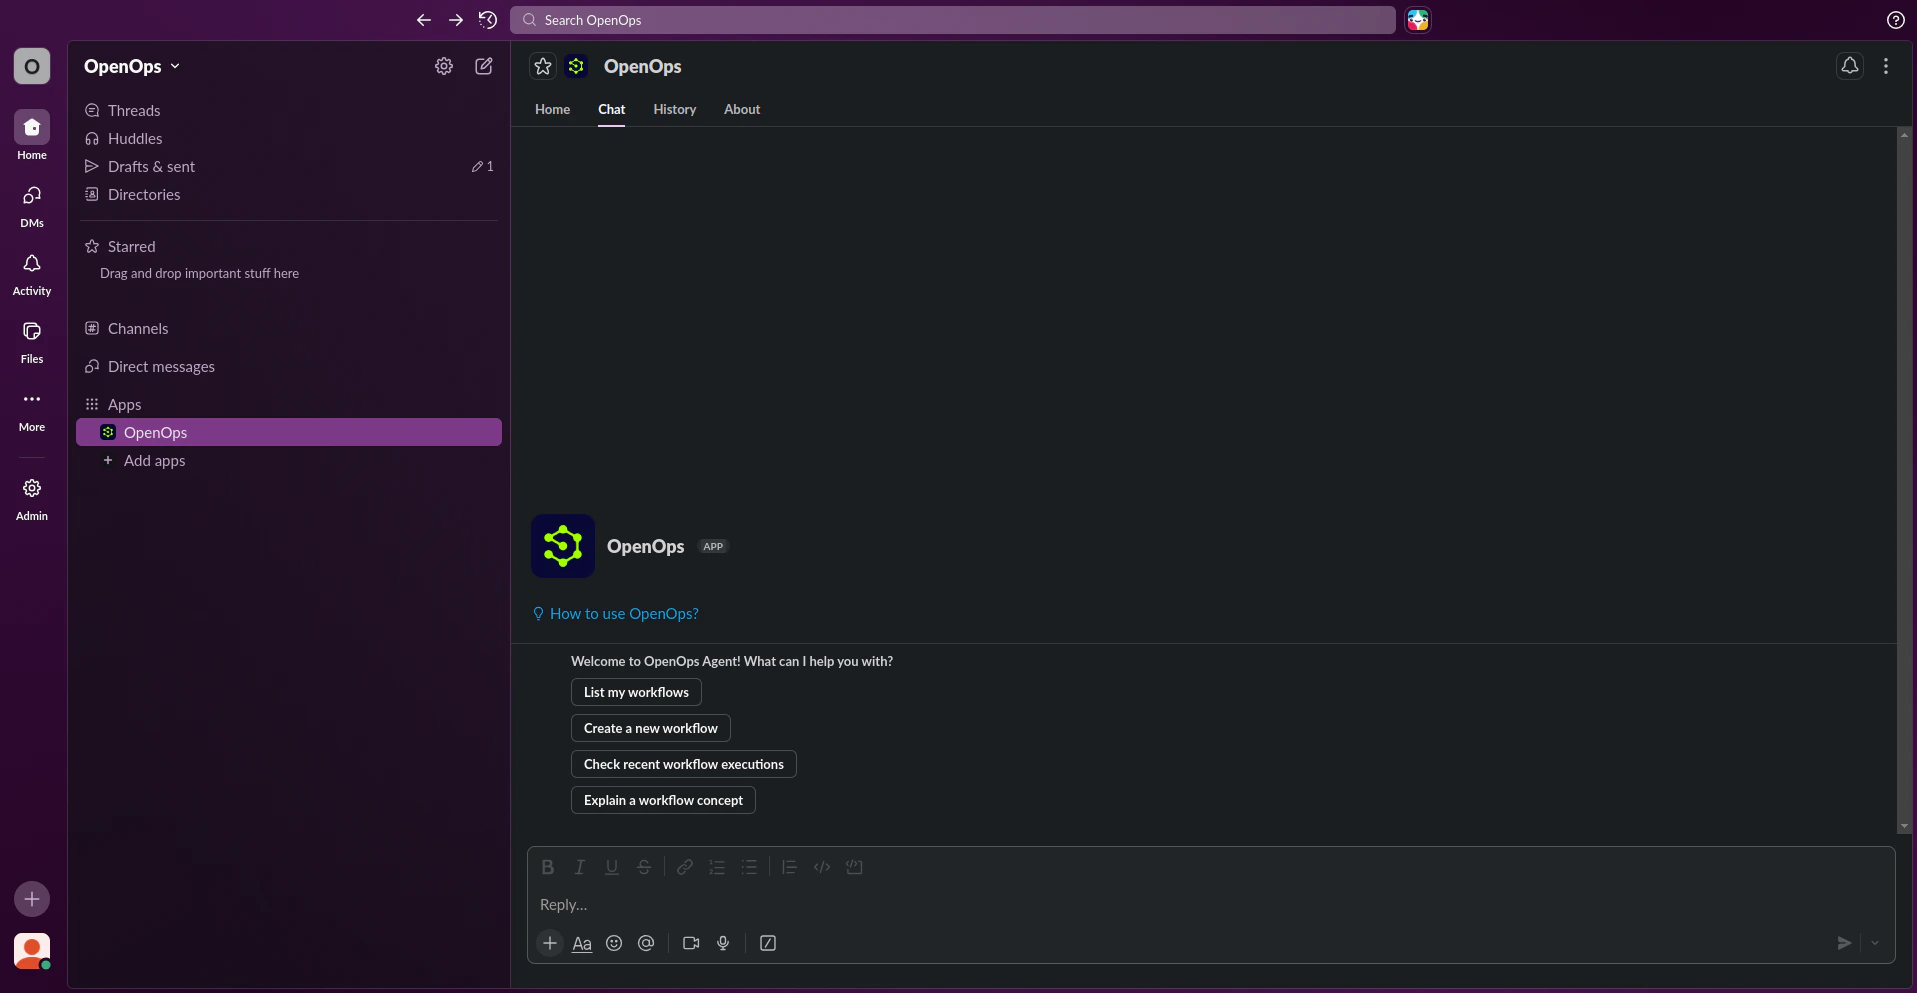Record a video clip from the composer
1917x993 pixels.
690,943
